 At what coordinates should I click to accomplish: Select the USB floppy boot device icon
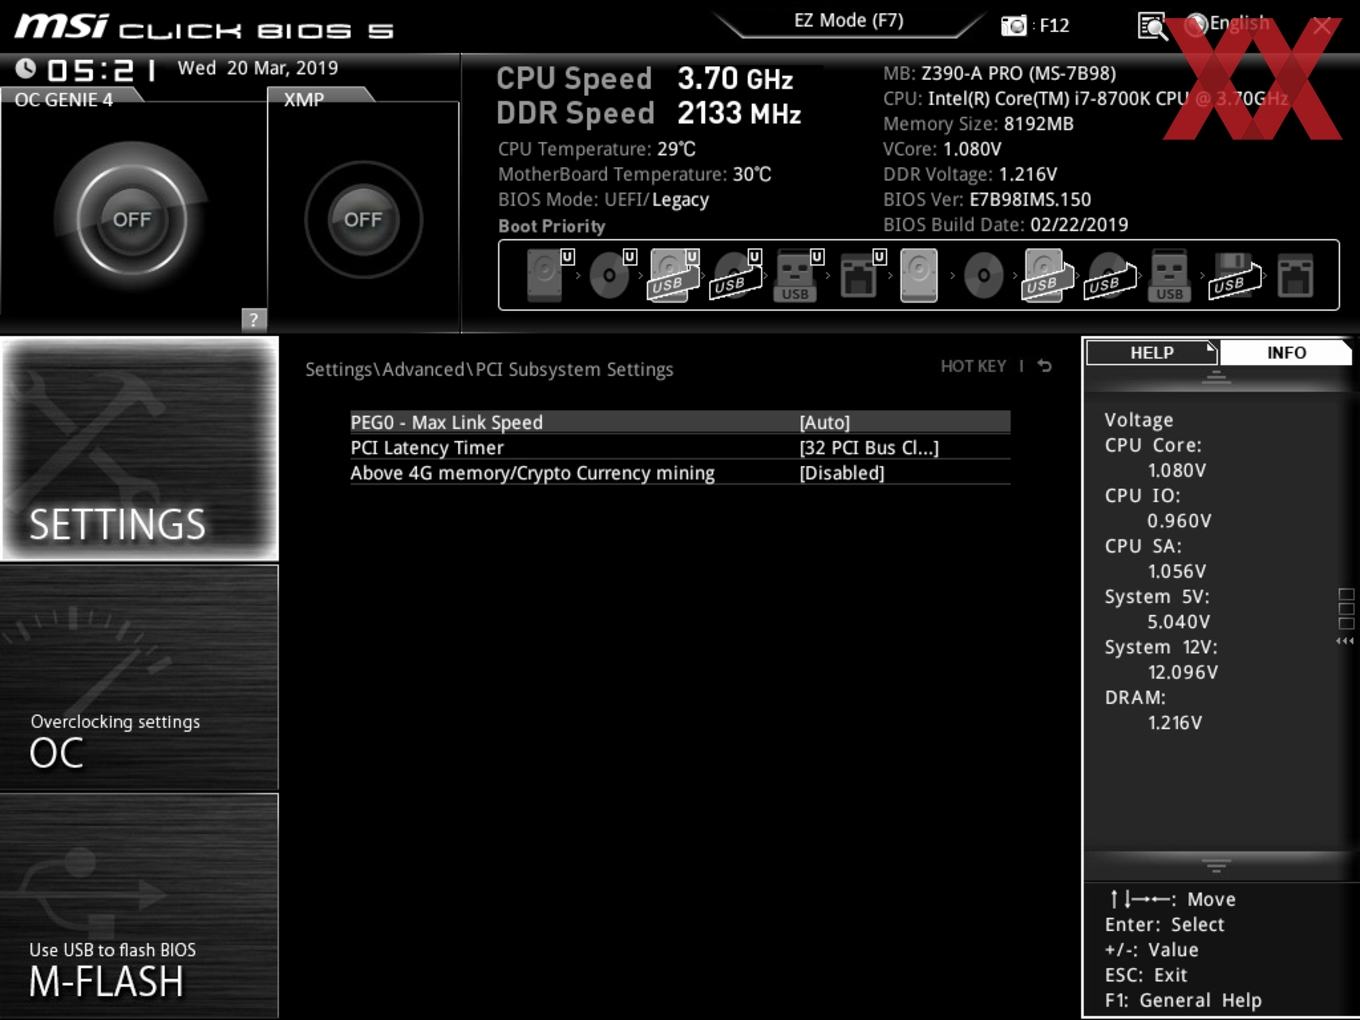(1234, 275)
